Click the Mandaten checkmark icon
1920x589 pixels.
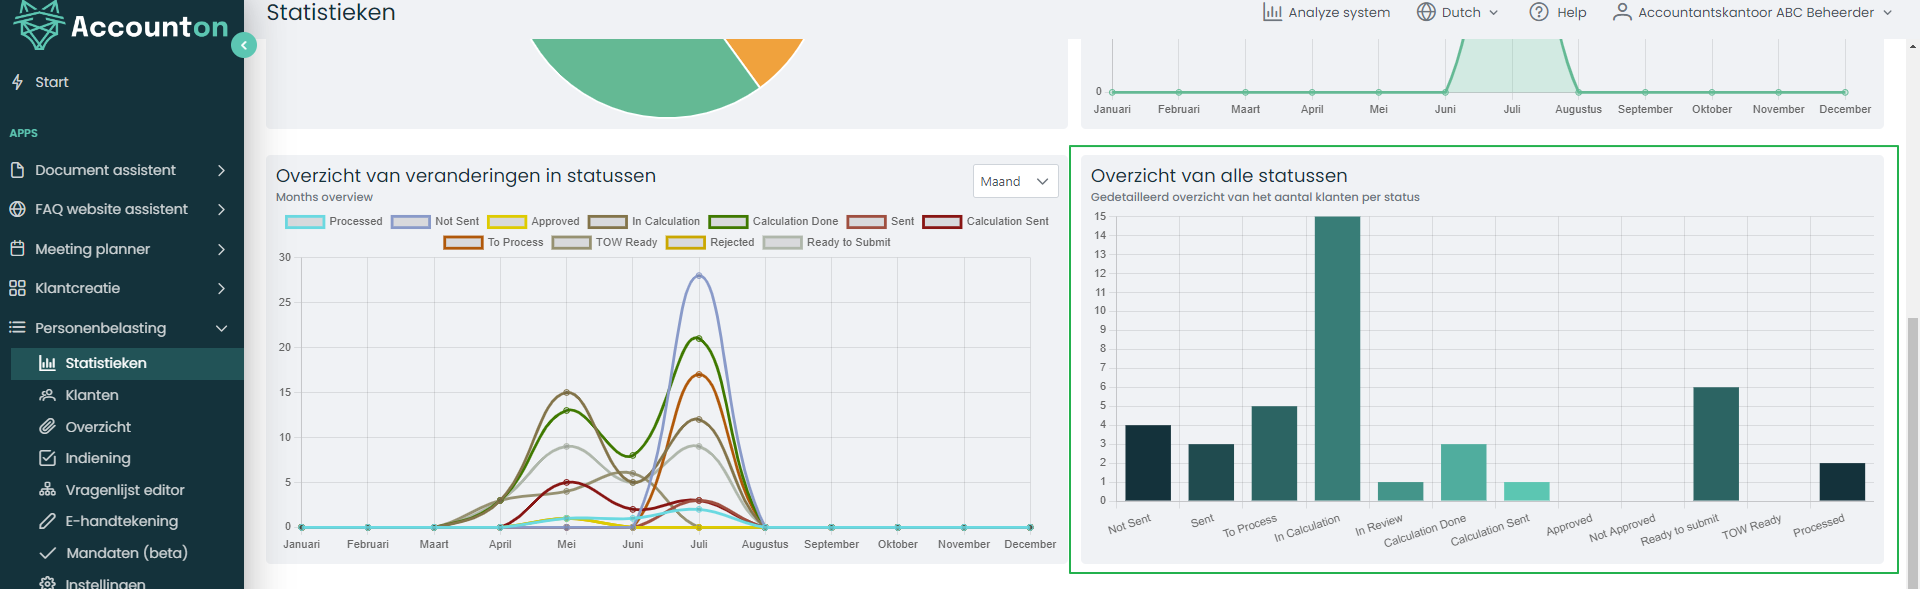tap(47, 553)
